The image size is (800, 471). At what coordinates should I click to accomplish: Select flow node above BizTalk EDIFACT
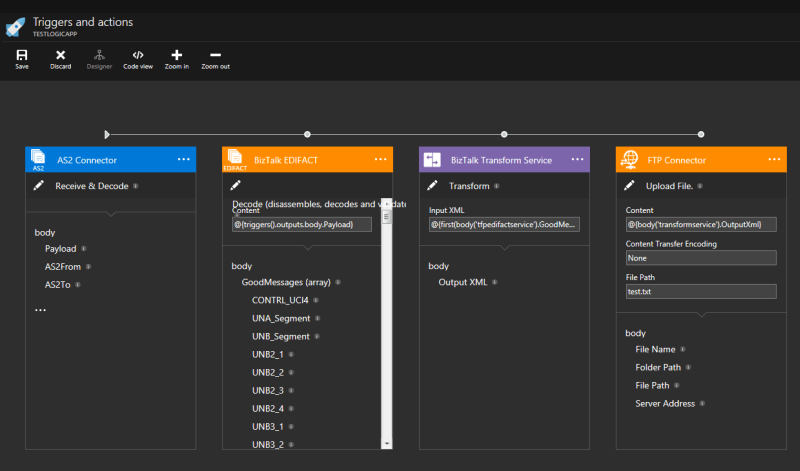pyautogui.click(x=307, y=134)
